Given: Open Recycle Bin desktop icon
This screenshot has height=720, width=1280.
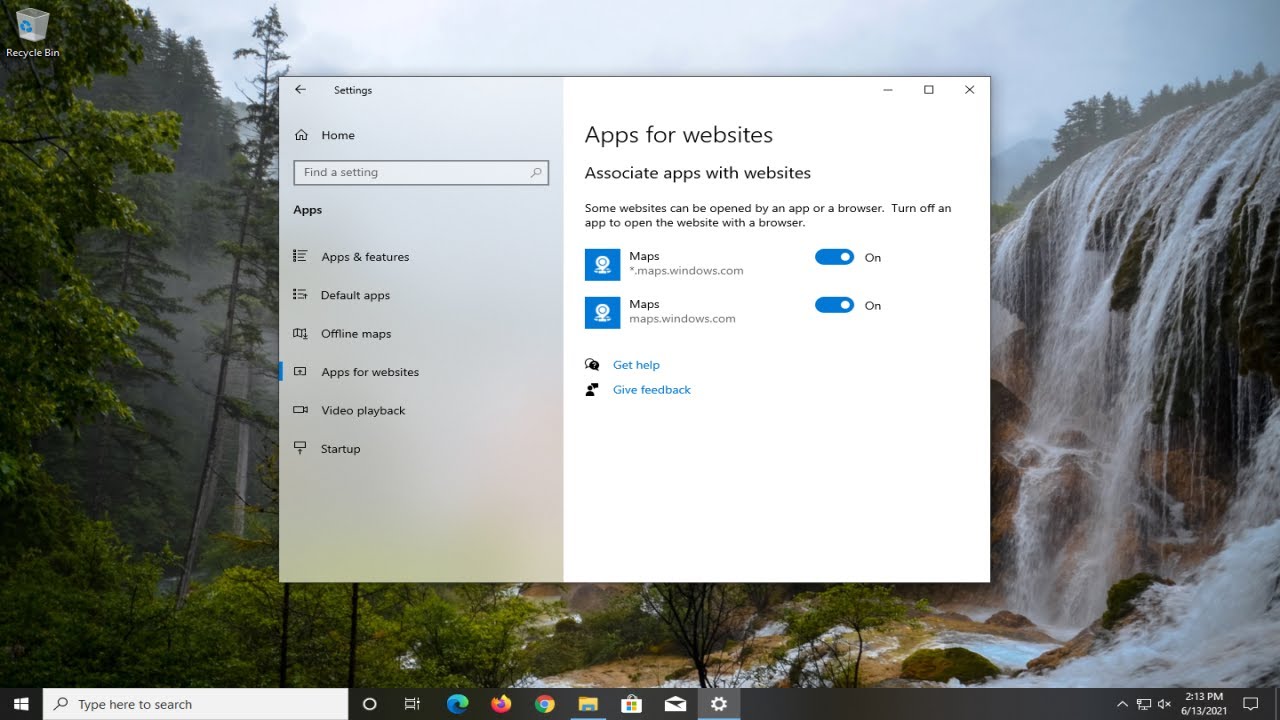Looking at the screenshot, I should click(x=32, y=33).
